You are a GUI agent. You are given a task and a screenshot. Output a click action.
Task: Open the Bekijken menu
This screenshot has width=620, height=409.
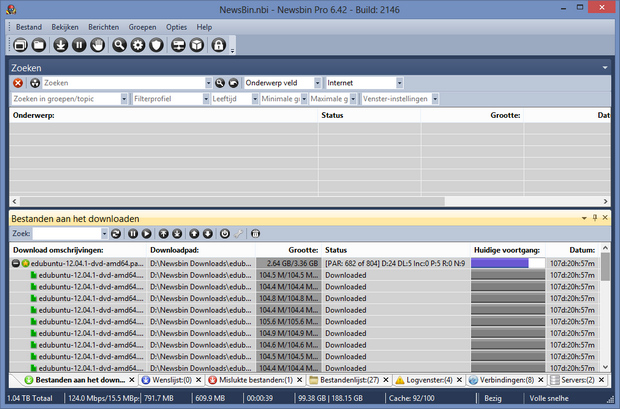click(65, 27)
